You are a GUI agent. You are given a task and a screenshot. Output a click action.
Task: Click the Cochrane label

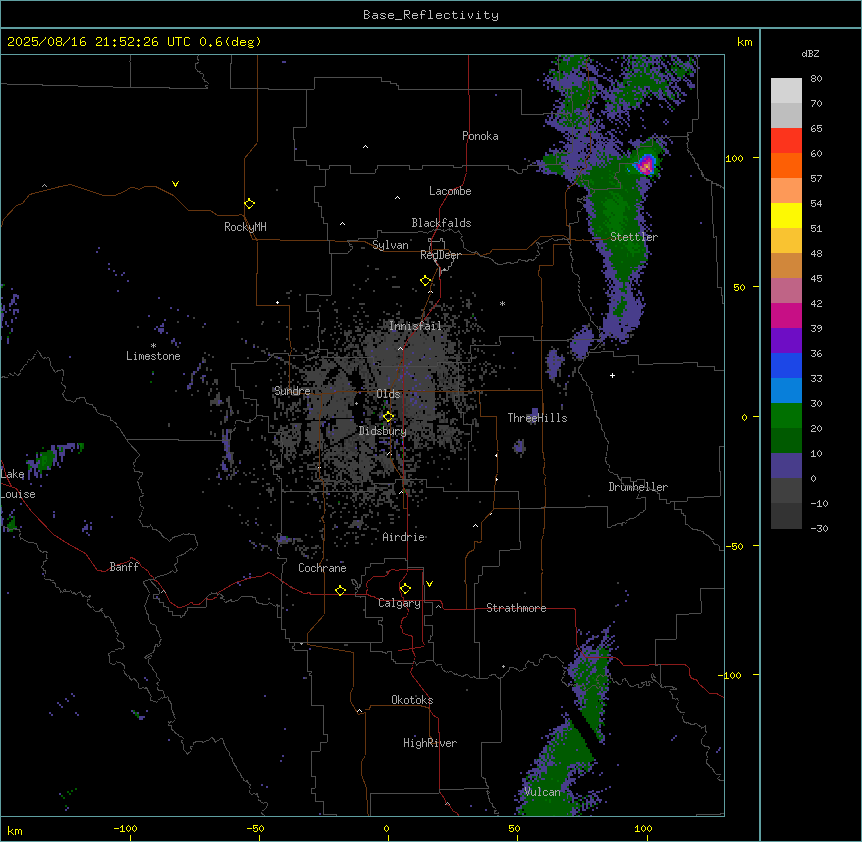pyautogui.click(x=322, y=568)
